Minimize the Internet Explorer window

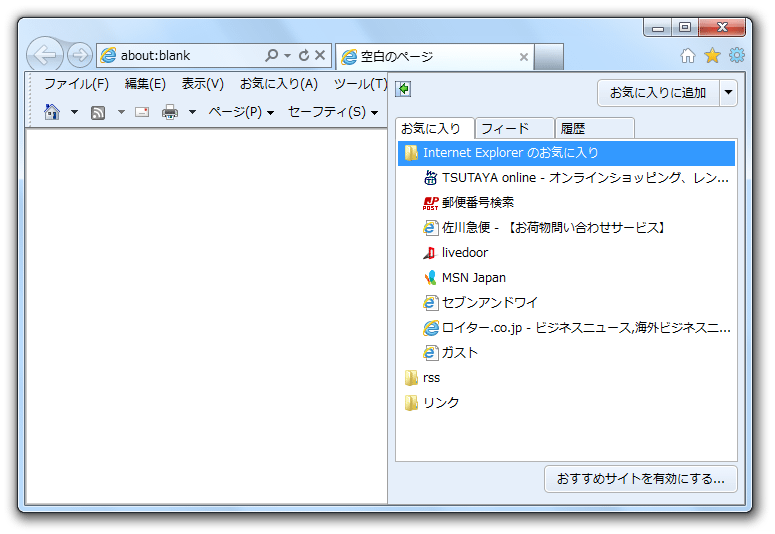click(657, 28)
